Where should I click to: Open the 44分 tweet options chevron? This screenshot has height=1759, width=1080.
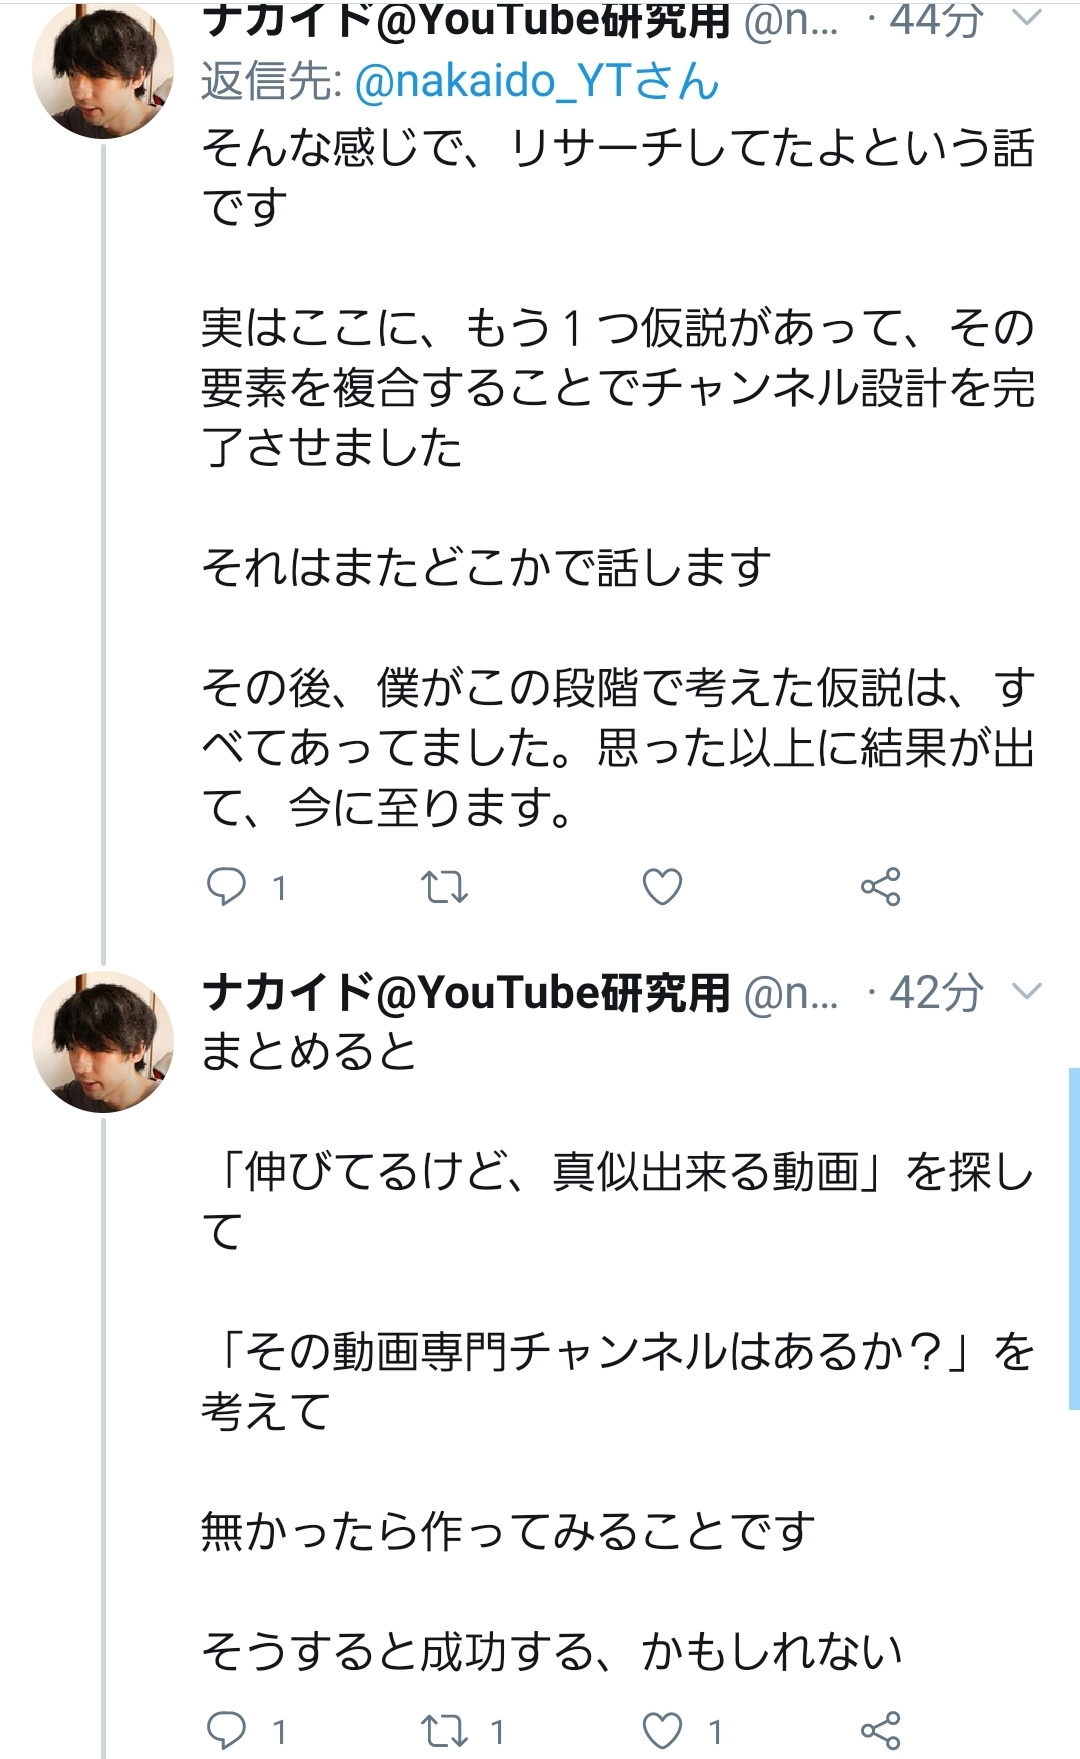click(1027, 18)
